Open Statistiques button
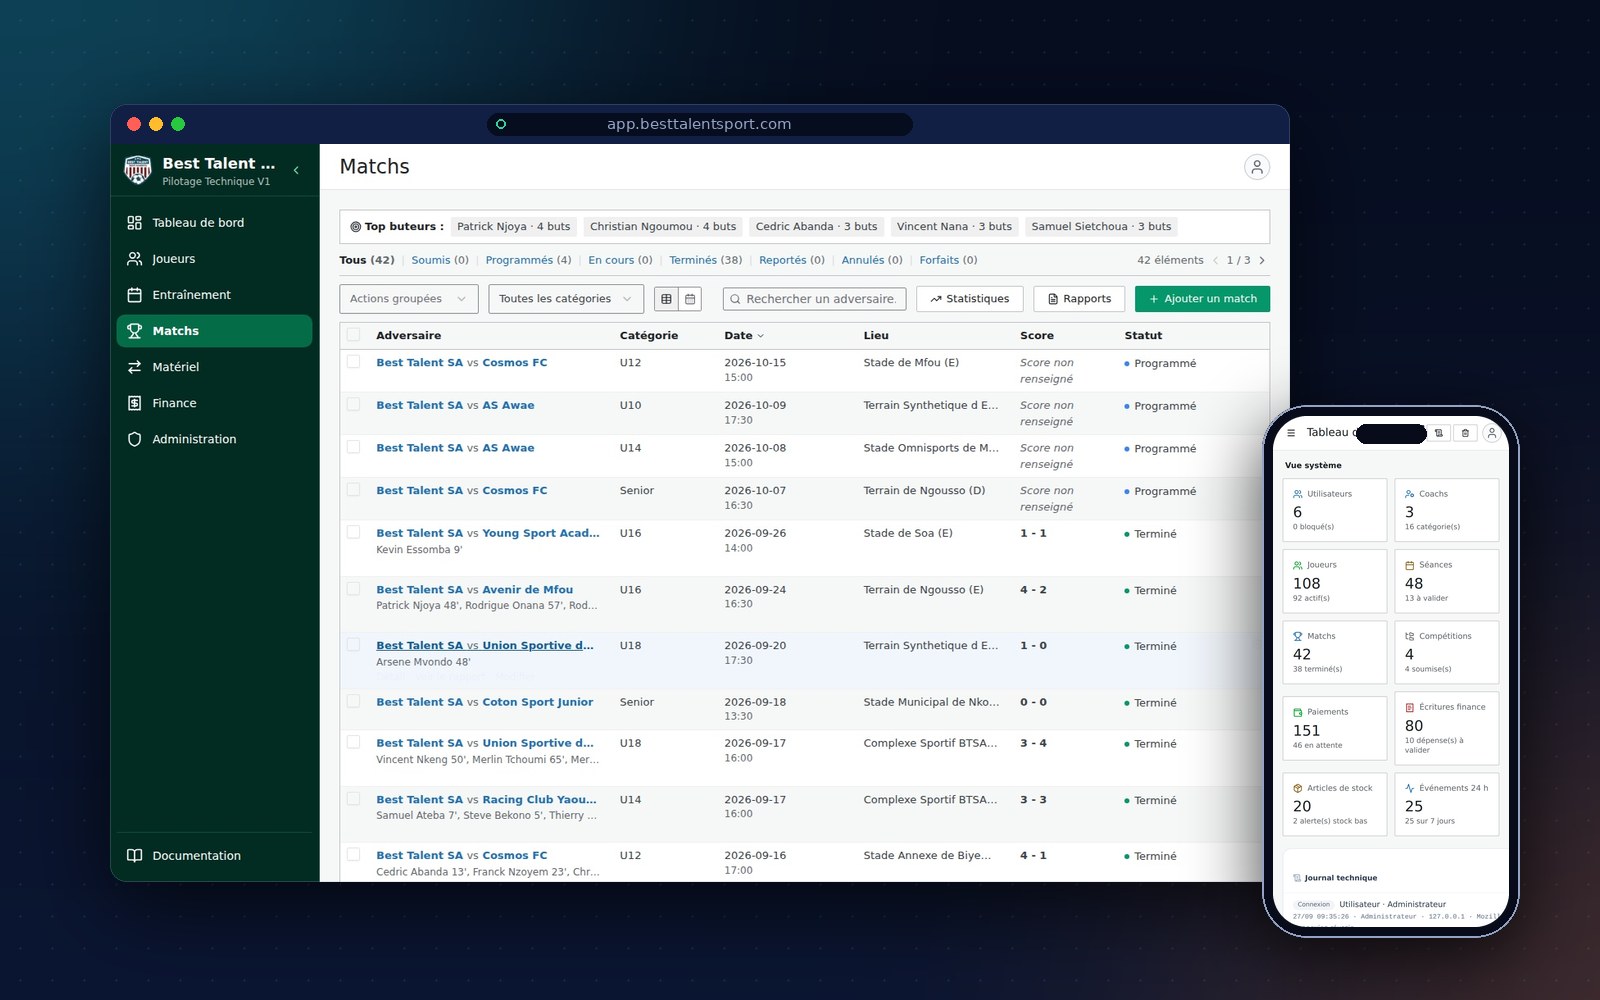This screenshot has width=1600, height=1000. [x=970, y=299]
